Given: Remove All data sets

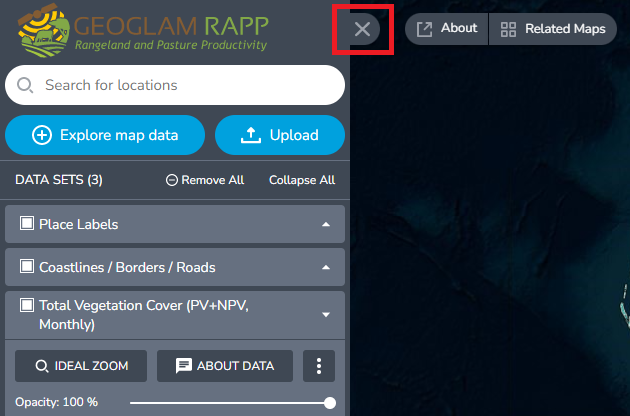Looking at the screenshot, I should point(205,180).
